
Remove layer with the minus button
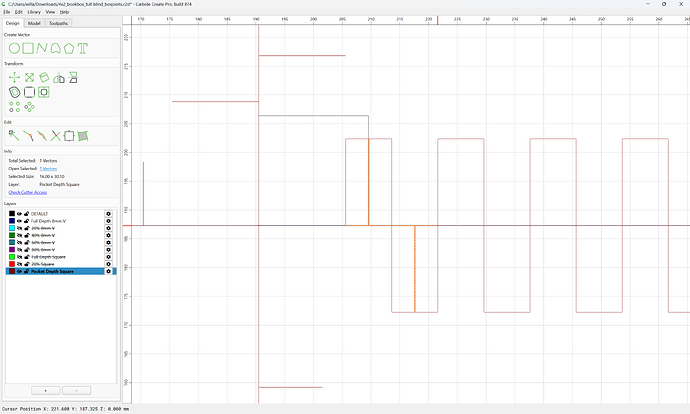click(x=77, y=391)
